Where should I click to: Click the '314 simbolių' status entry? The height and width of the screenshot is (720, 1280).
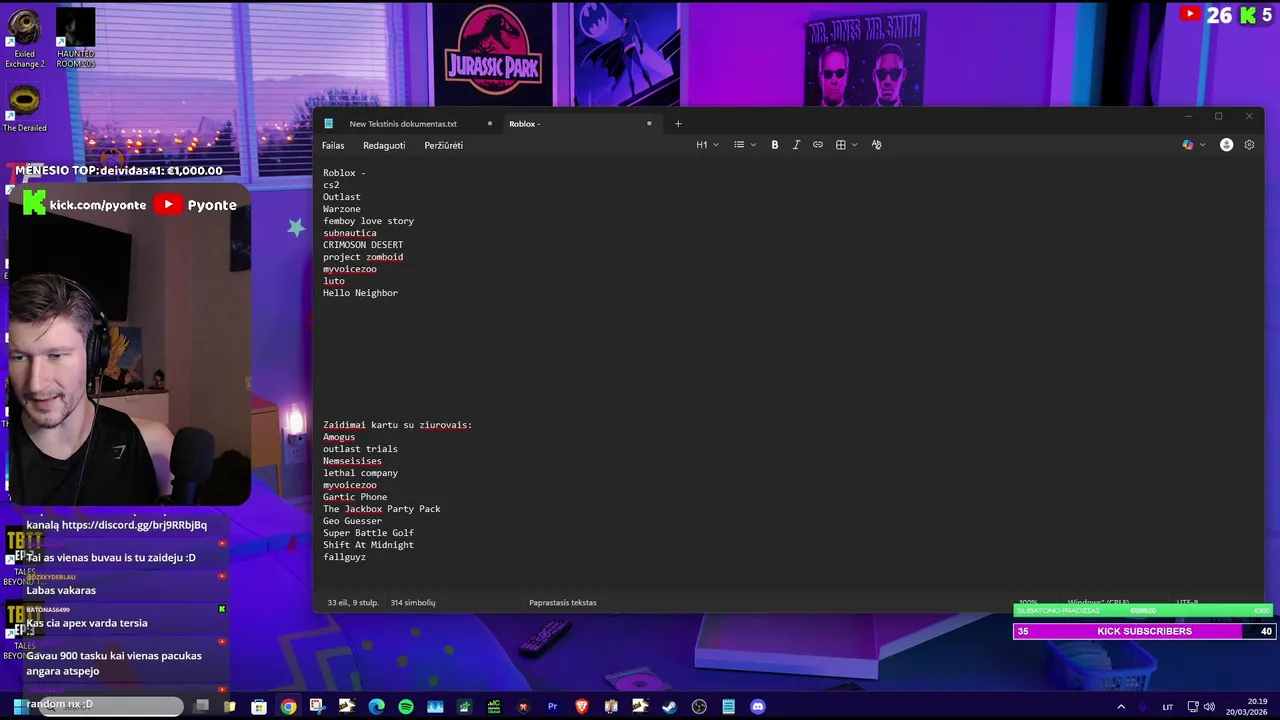click(413, 603)
